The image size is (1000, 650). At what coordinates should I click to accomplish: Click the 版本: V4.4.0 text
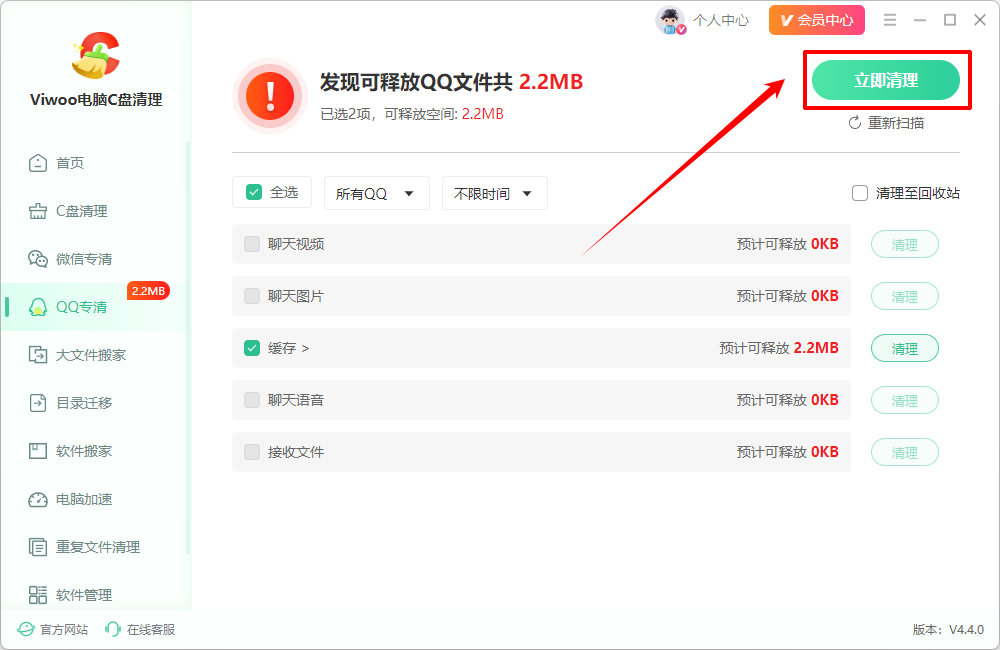tap(948, 630)
